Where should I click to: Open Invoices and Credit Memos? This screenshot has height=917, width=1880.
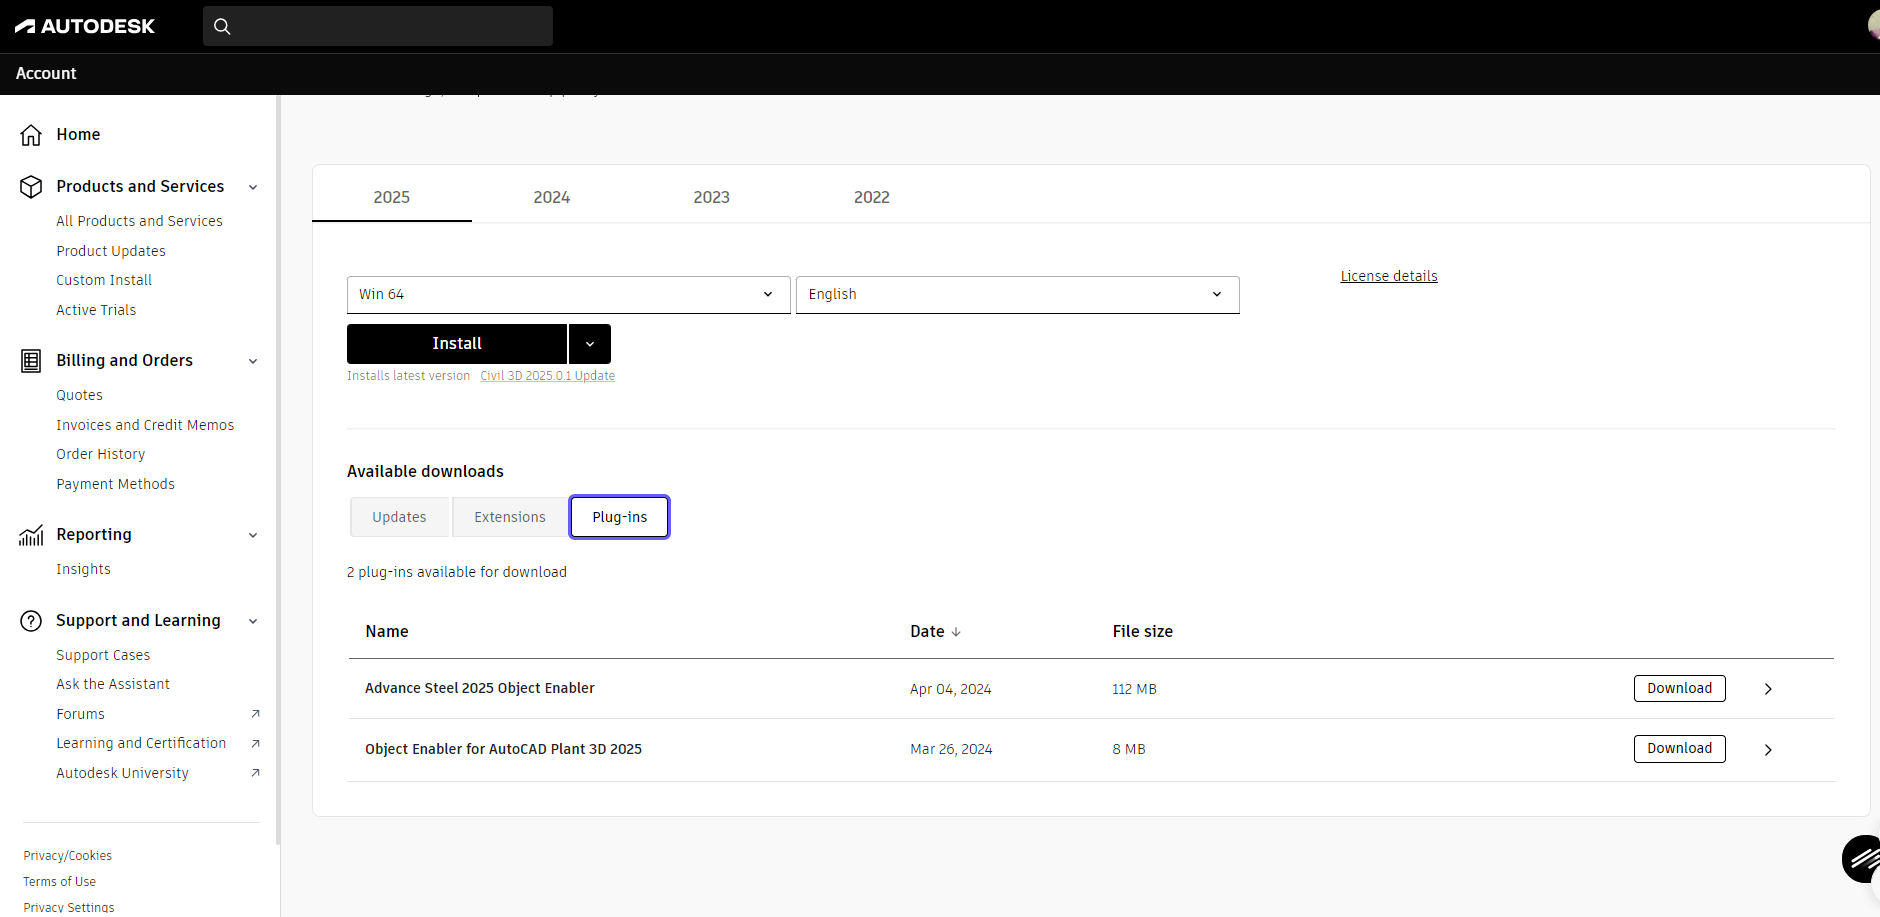(145, 425)
